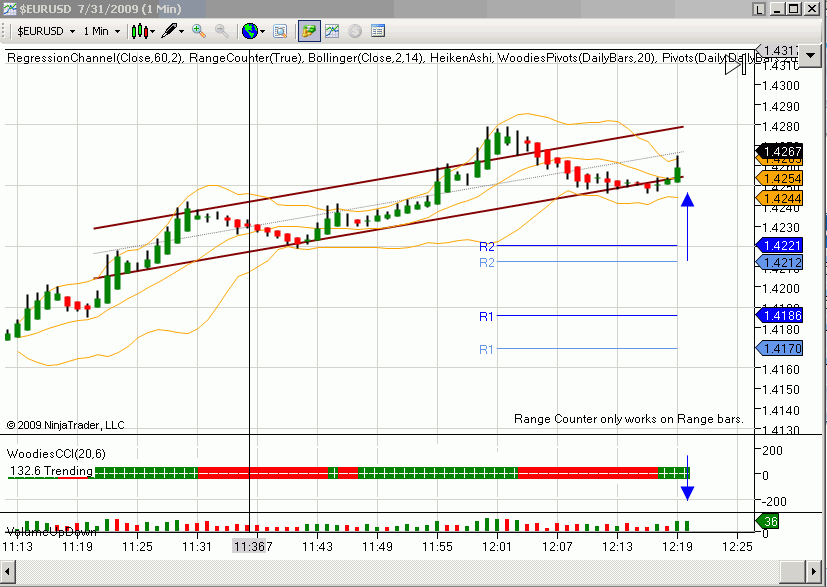Click the 12:01 time axis label

point(497,546)
